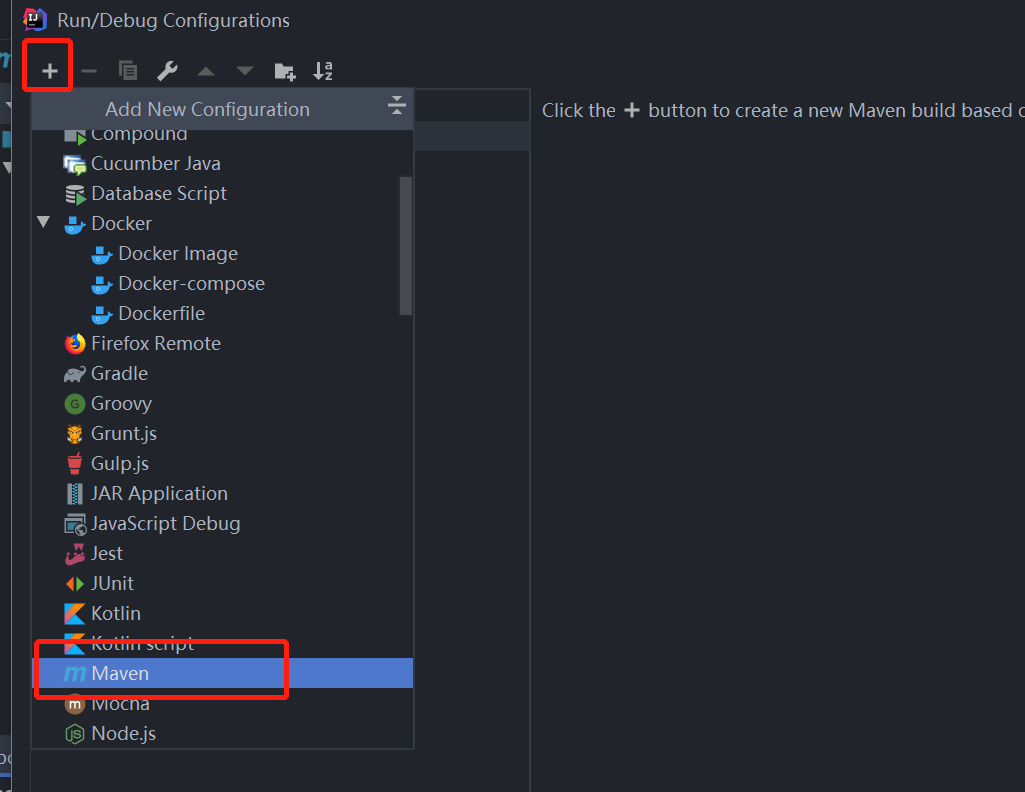Click the Add New Configuration plus button

(x=50, y=71)
